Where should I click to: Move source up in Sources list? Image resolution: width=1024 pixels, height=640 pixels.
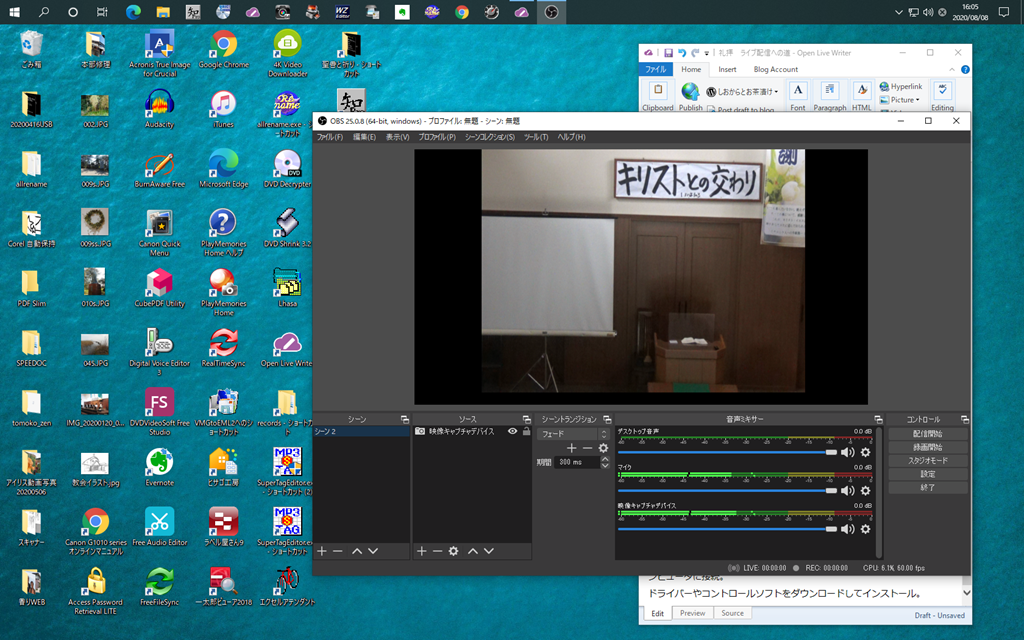point(473,551)
